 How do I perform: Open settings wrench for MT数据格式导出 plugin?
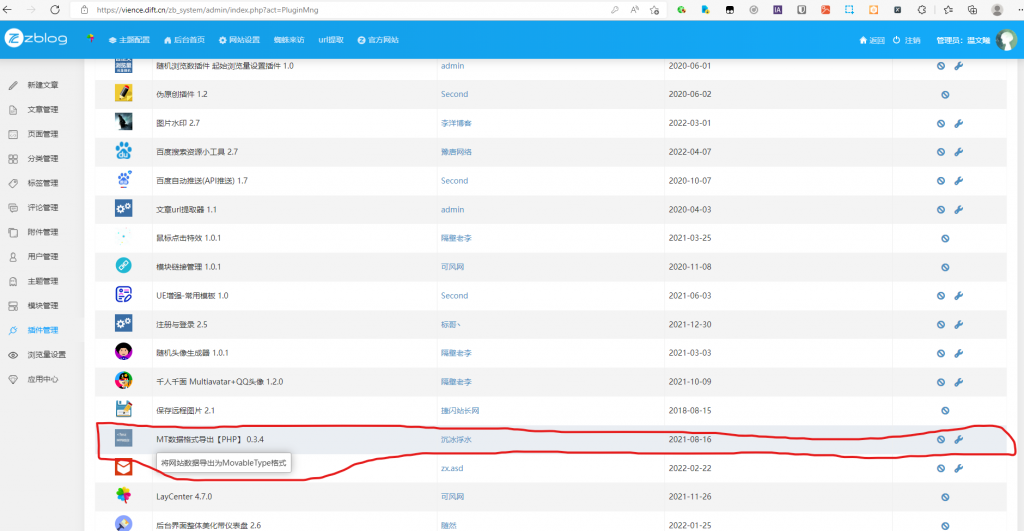tap(958, 439)
